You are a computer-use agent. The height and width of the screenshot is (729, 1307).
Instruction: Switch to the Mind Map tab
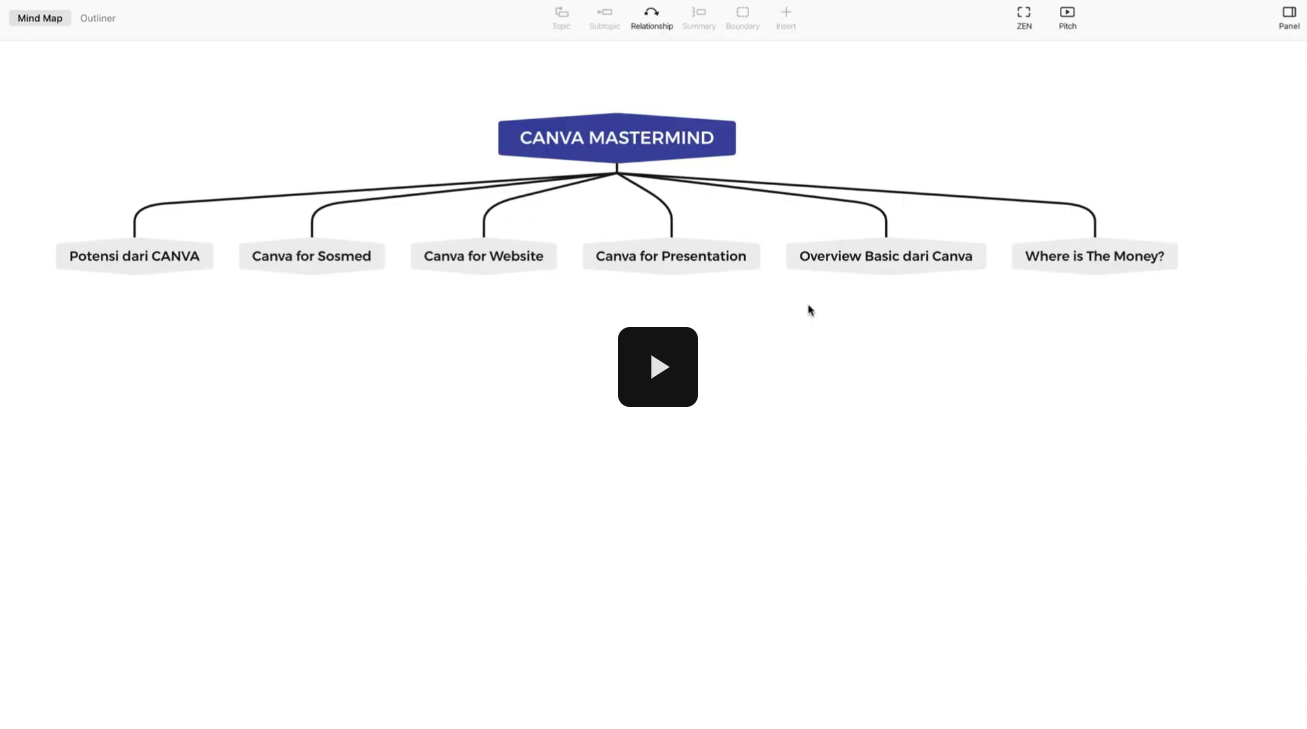(x=40, y=18)
